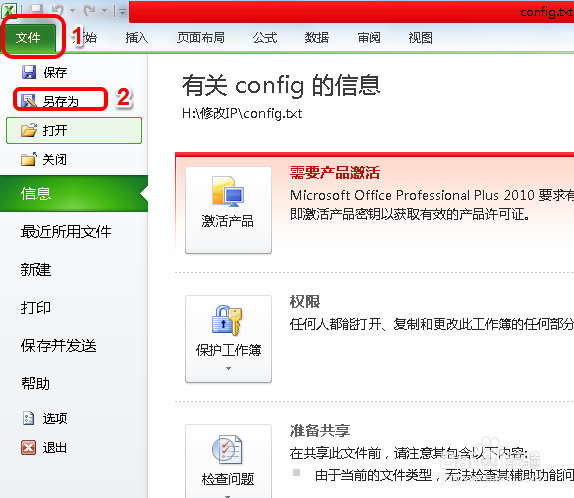
Task: Open the 公式 ribbon tab
Action: click(x=265, y=37)
